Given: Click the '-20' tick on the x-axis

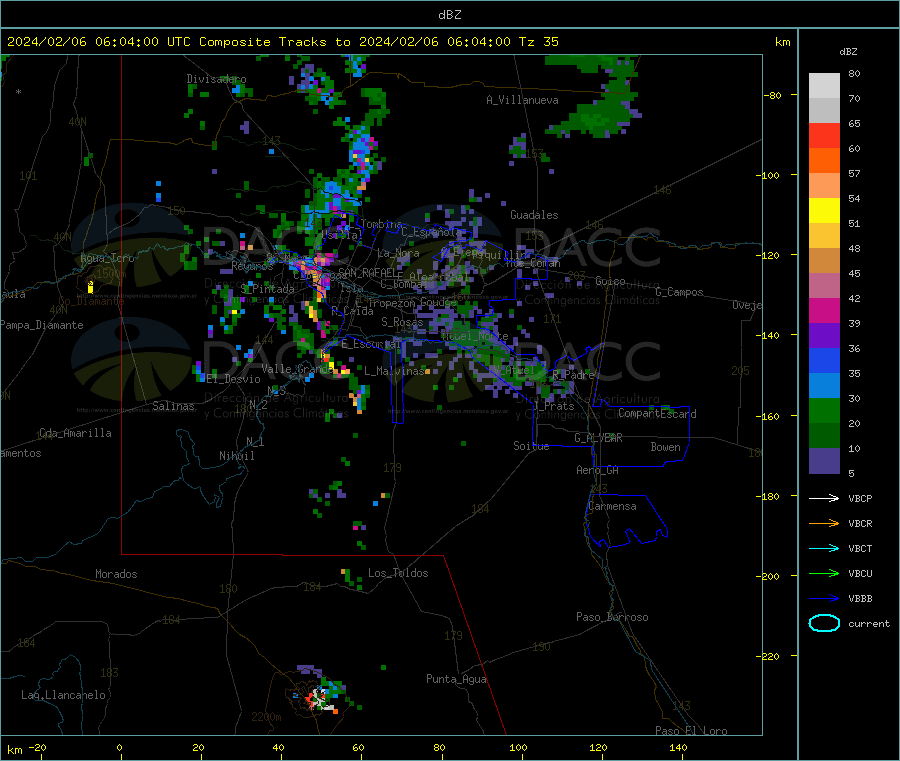Looking at the screenshot, I should click(x=38, y=747).
